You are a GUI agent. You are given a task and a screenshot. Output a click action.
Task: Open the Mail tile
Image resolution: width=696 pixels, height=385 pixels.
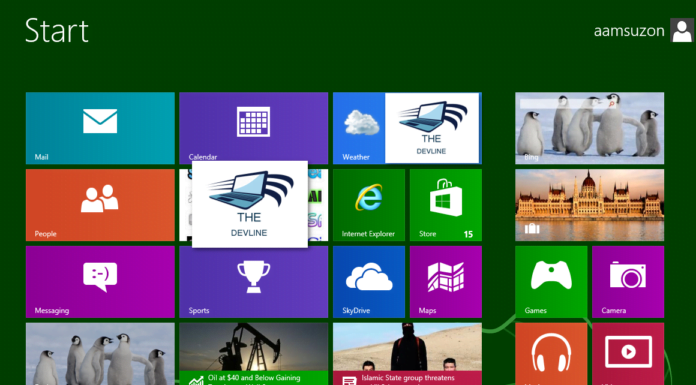[100, 128]
